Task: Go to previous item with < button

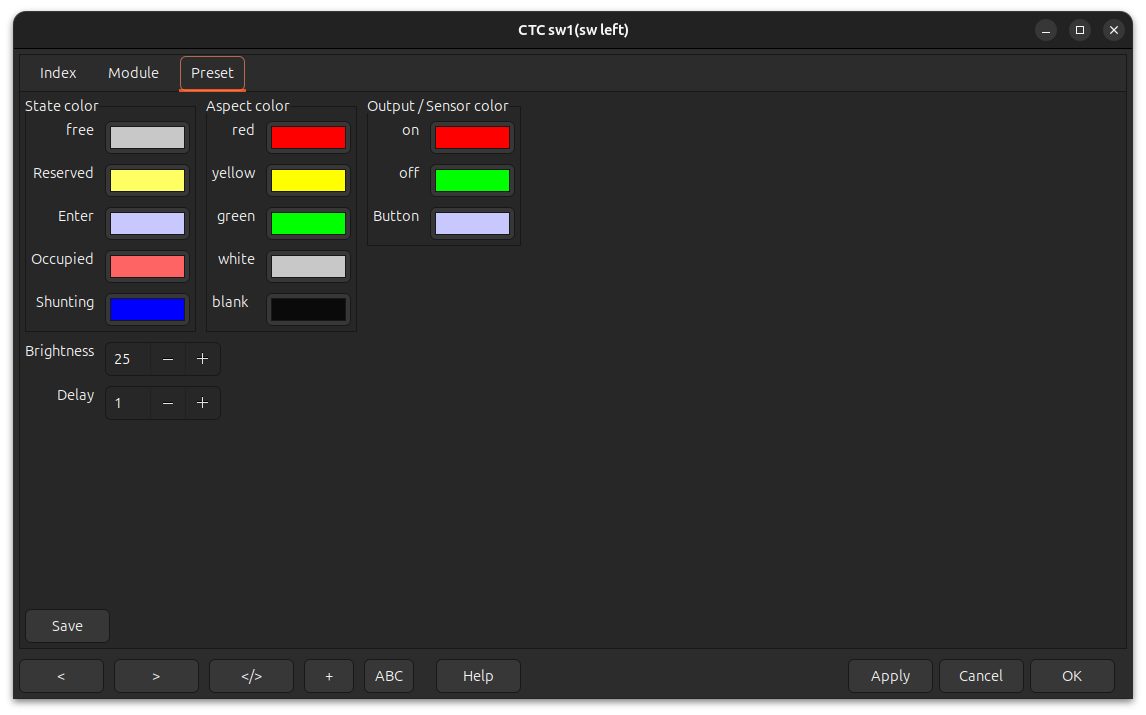Action: (61, 676)
